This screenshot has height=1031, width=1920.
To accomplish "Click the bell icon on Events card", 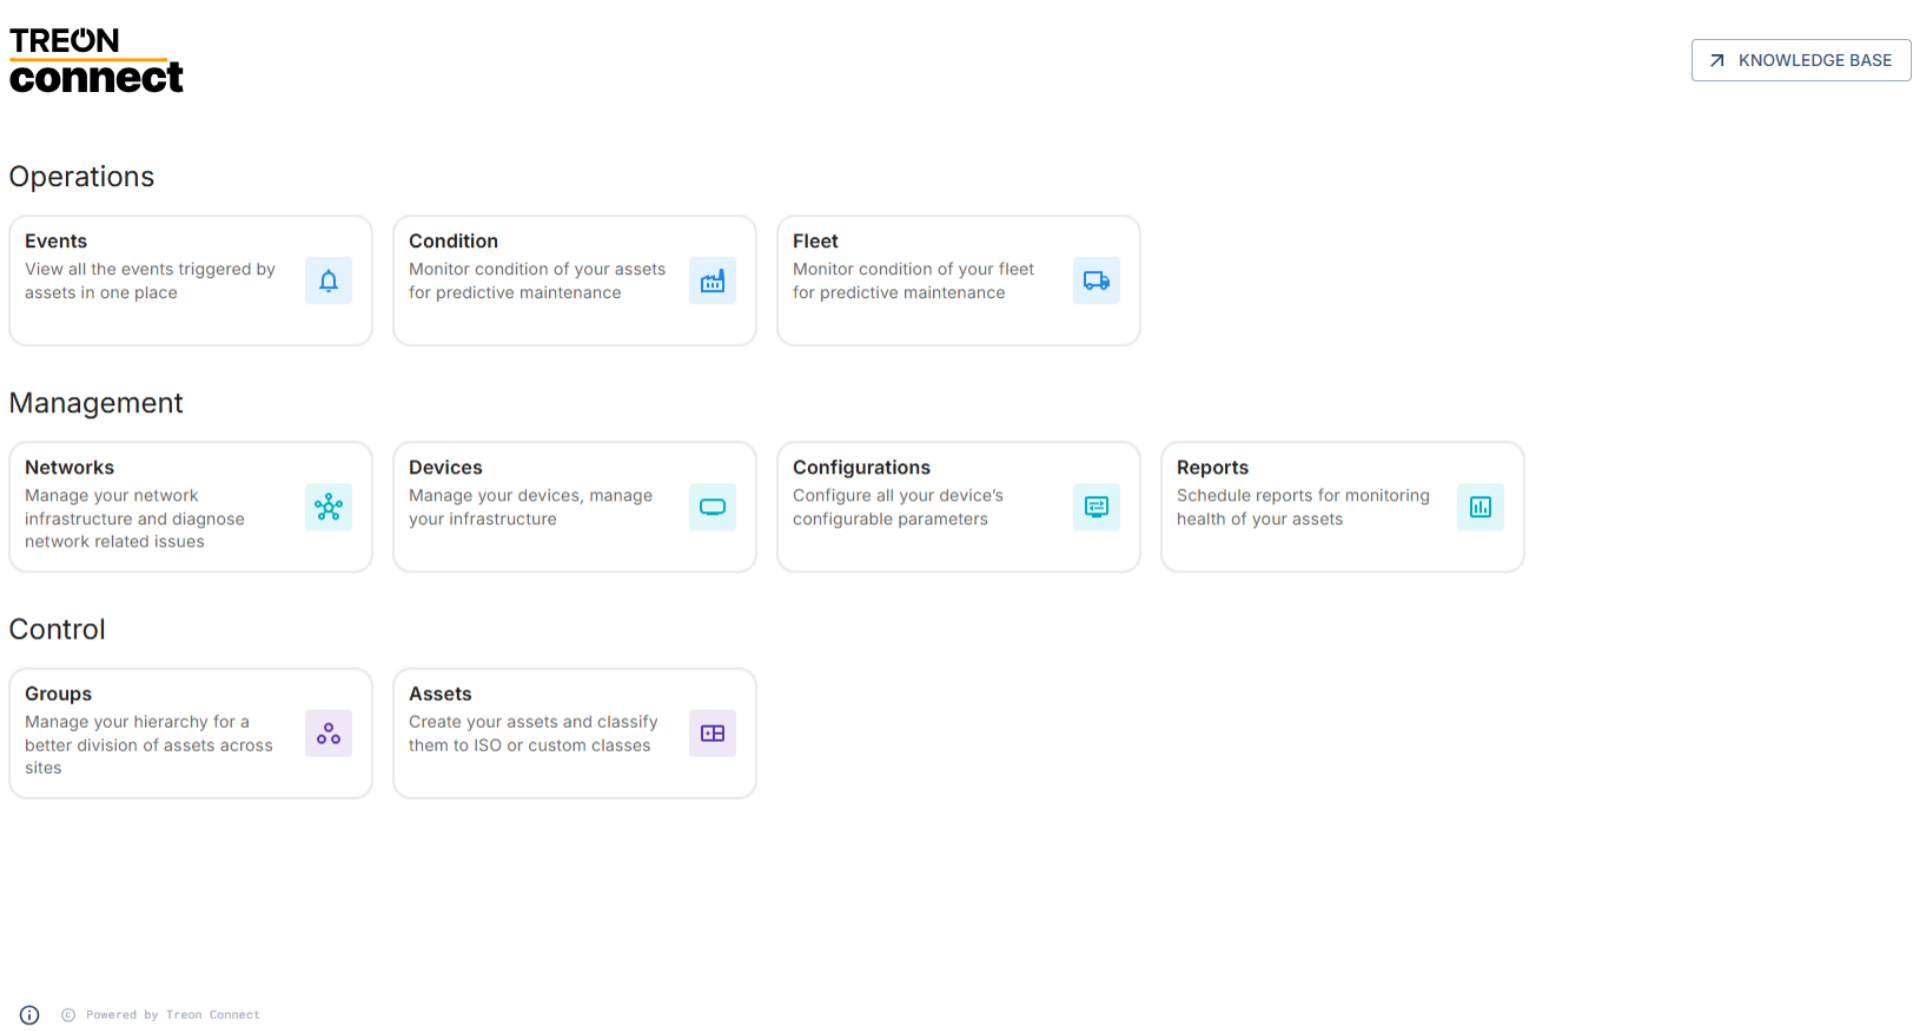I will pos(328,281).
